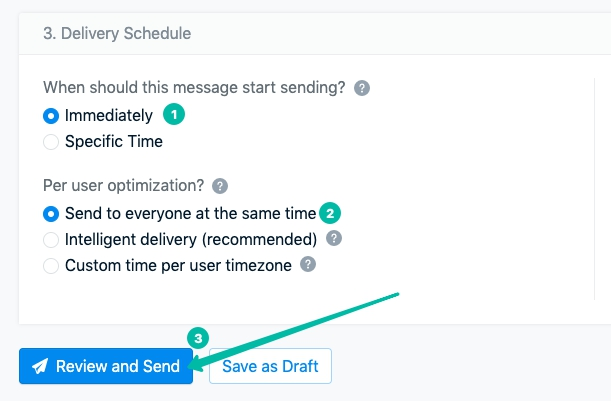
Task: Click help icon beside 'When should this message start sending?'
Action: [x=362, y=88]
